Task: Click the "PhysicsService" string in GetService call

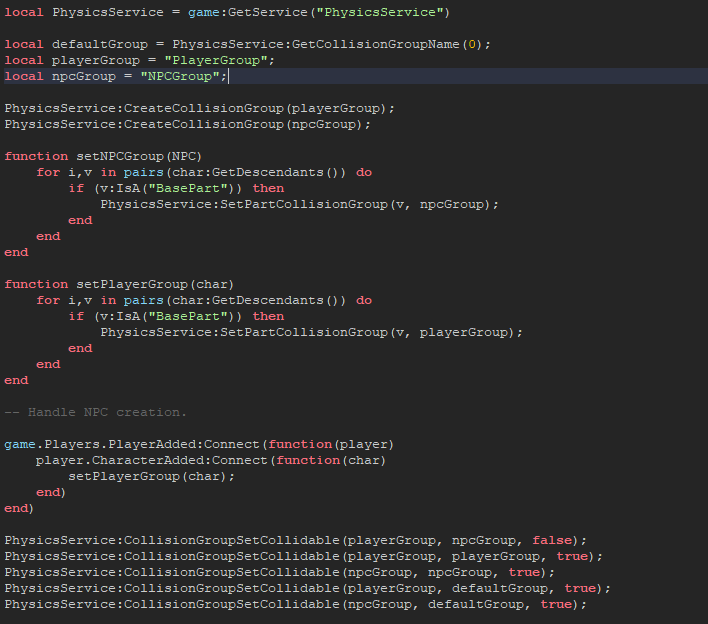Action: pos(379,12)
